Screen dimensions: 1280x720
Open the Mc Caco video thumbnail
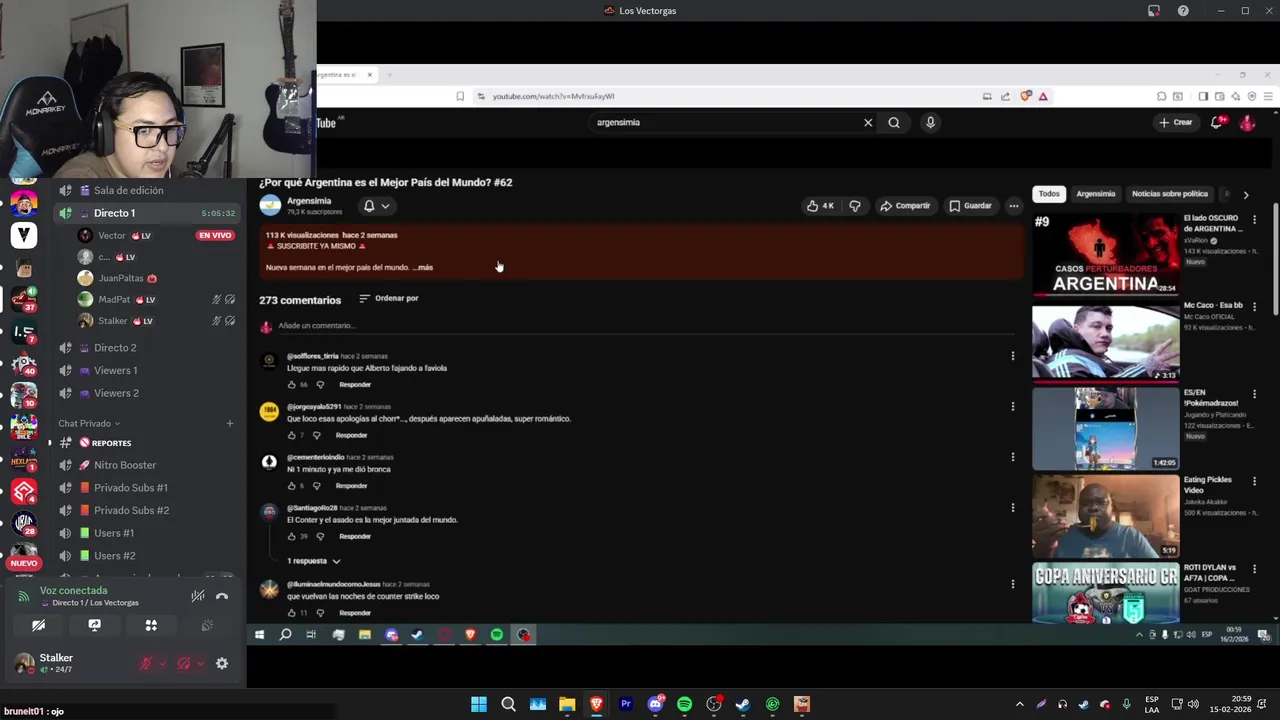pos(1106,342)
